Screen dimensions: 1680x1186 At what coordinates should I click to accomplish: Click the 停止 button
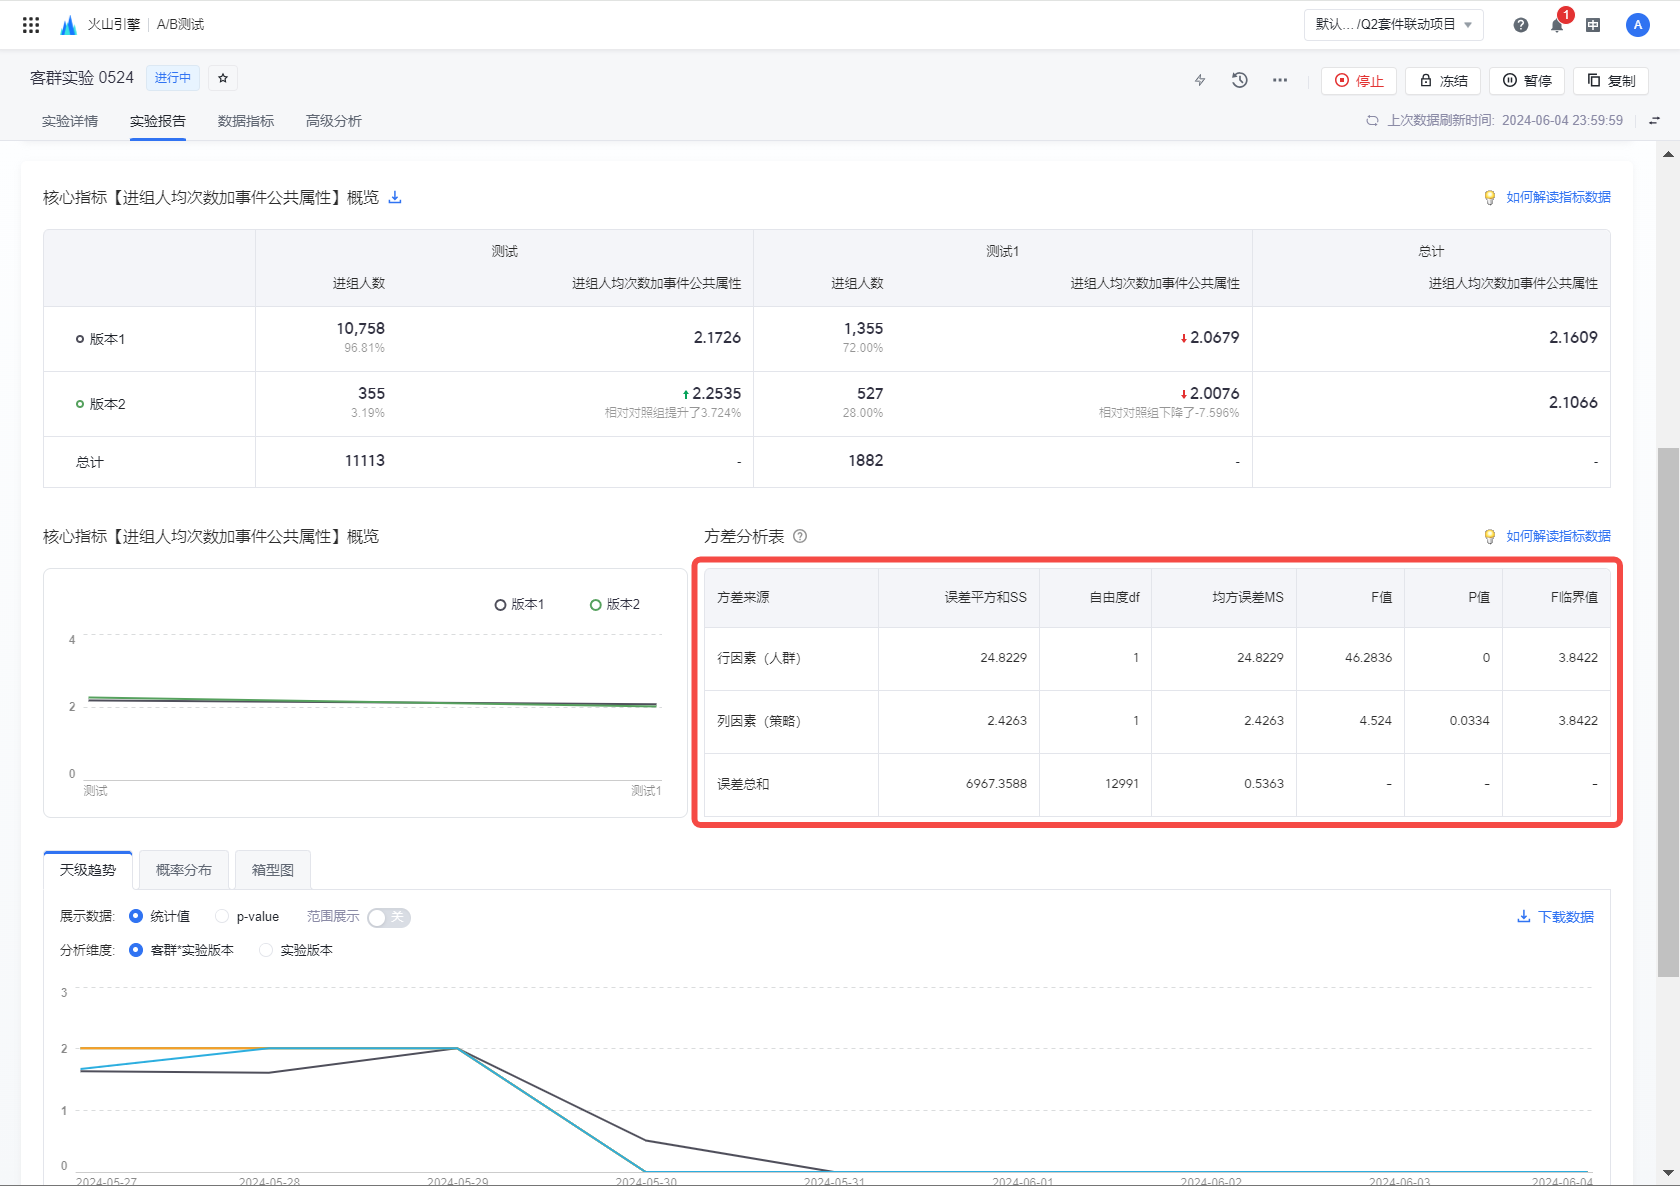1359,81
